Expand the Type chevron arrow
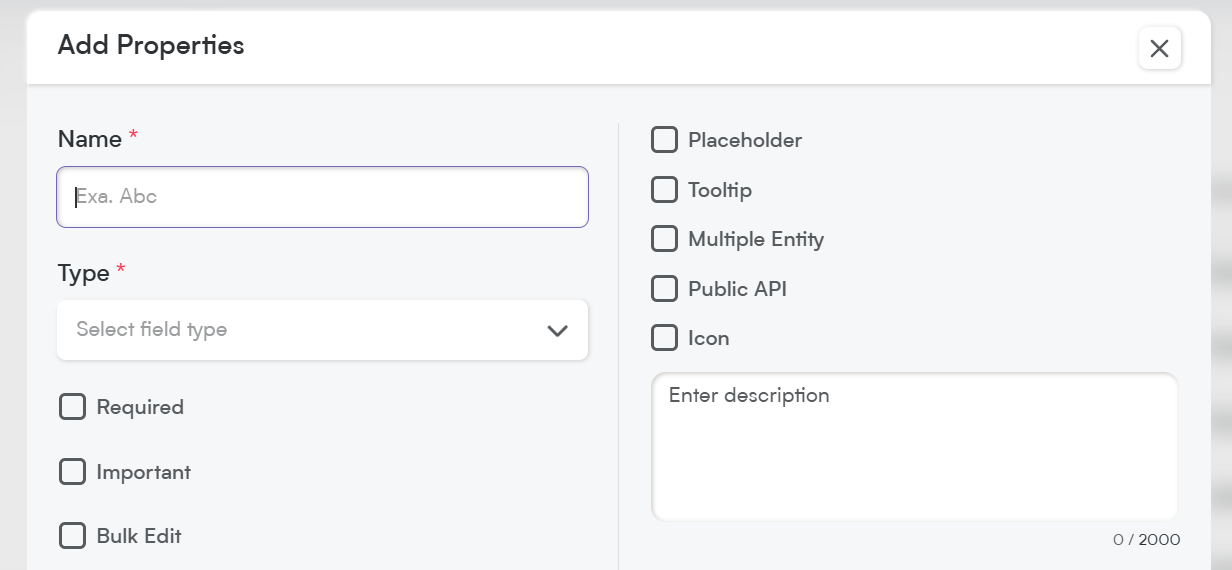The image size is (1232, 570). tap(558, 330)
